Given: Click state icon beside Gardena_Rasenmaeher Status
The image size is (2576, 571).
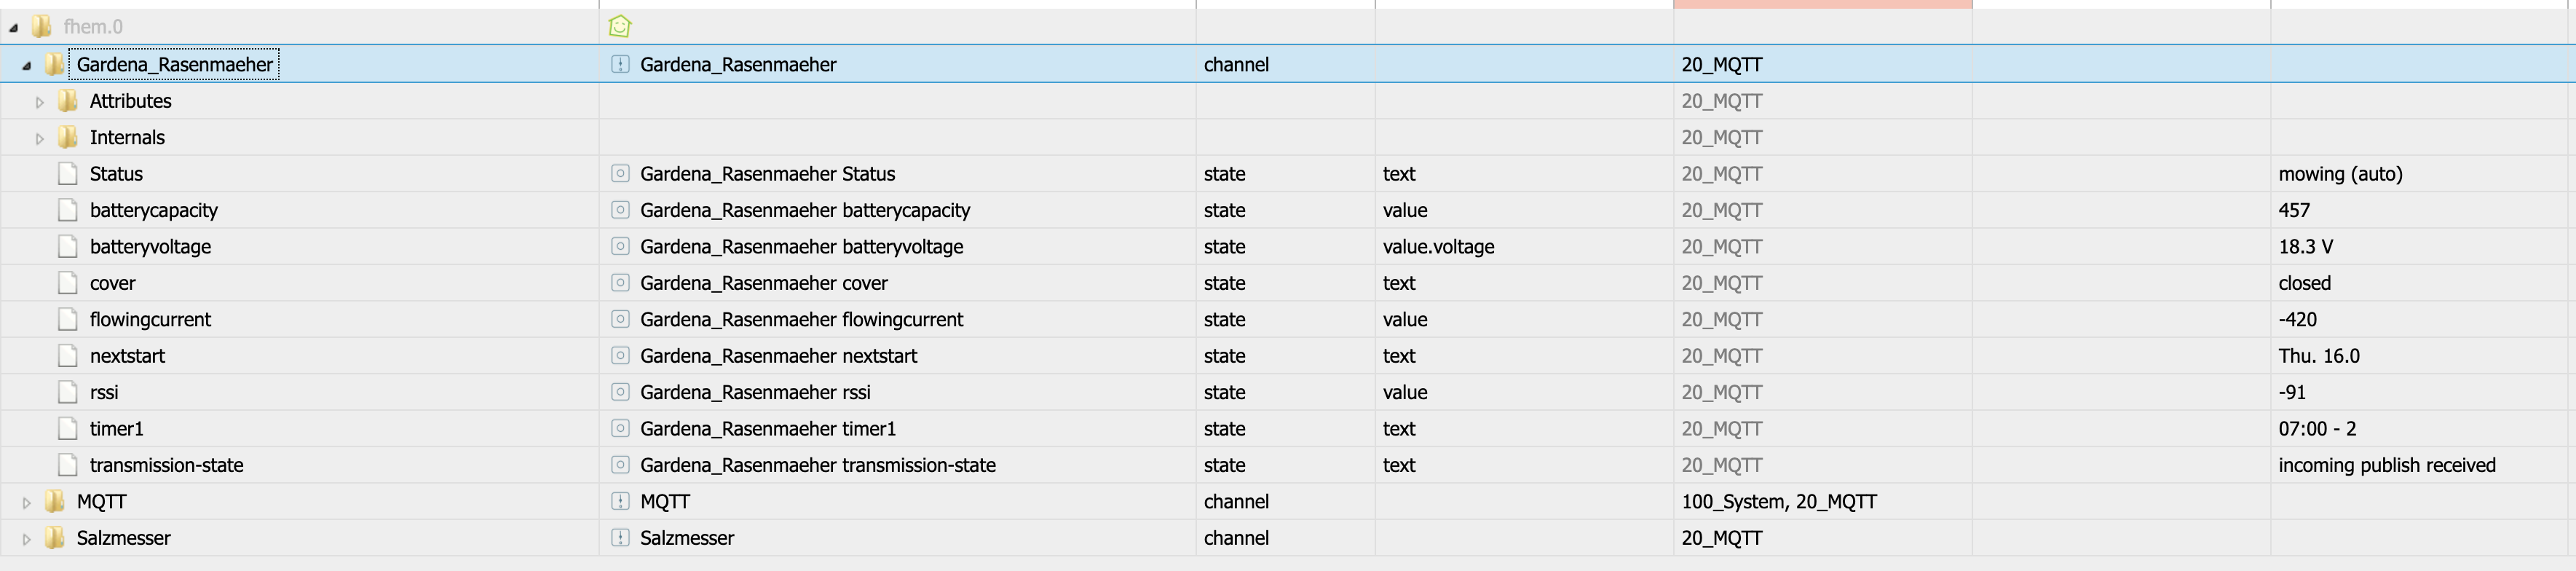Looking at the screenshot, I should pyautogui.click(x=620, y=173).
